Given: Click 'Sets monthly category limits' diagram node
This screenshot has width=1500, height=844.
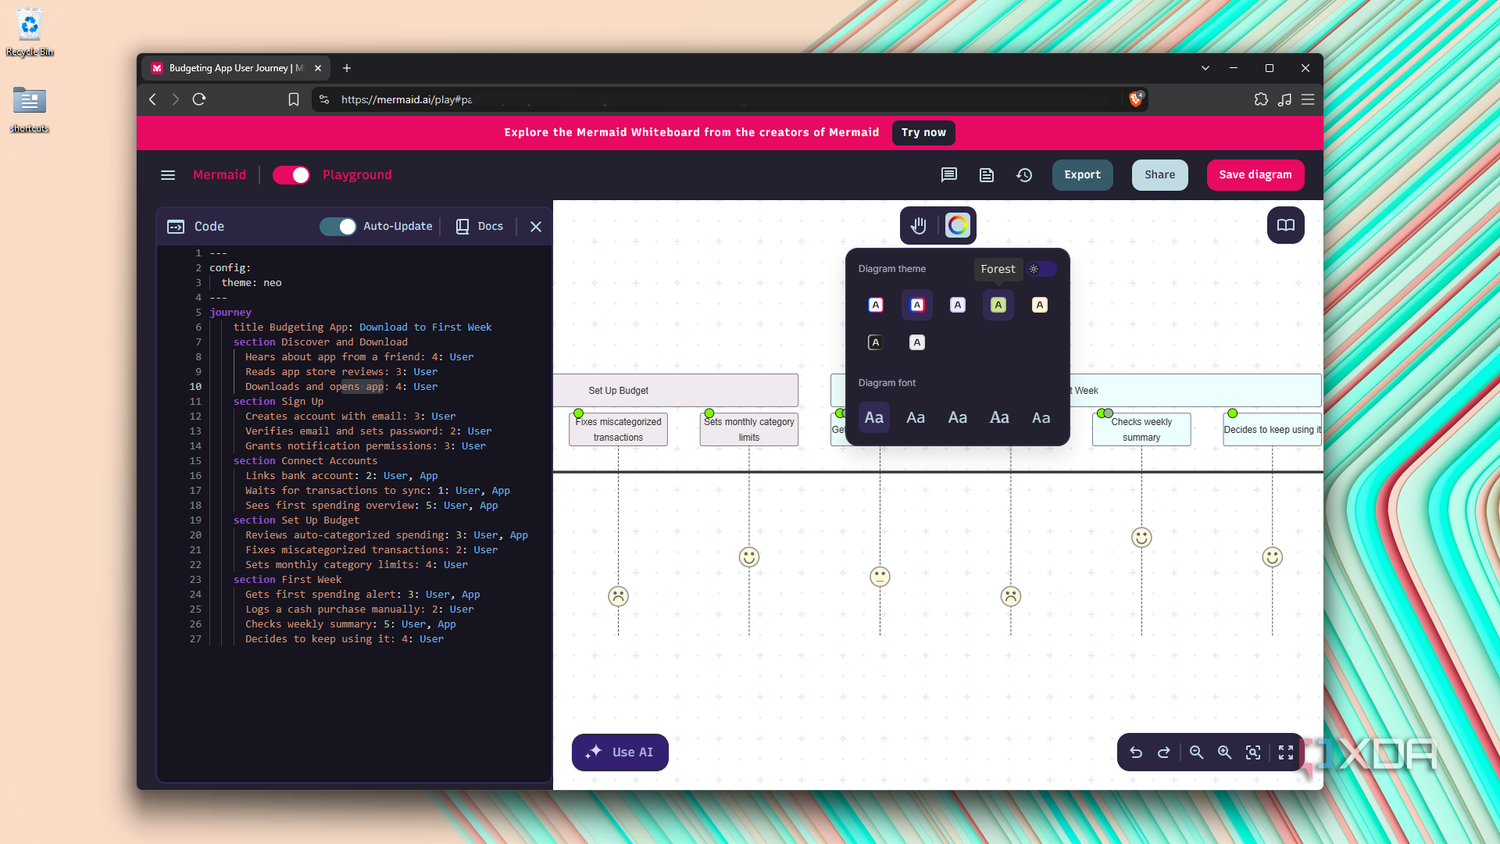Looking at the screenshot, I should [749, 429].
